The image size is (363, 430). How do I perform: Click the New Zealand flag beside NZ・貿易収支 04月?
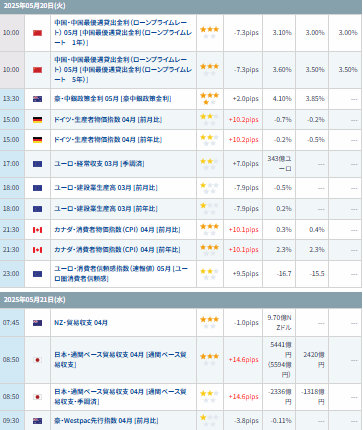tap(37, 323)
